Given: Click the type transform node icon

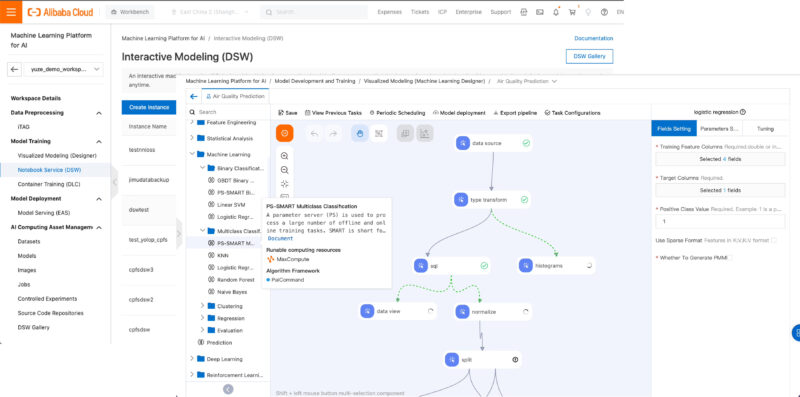Looking at the screenshot, I should (461, 200).
